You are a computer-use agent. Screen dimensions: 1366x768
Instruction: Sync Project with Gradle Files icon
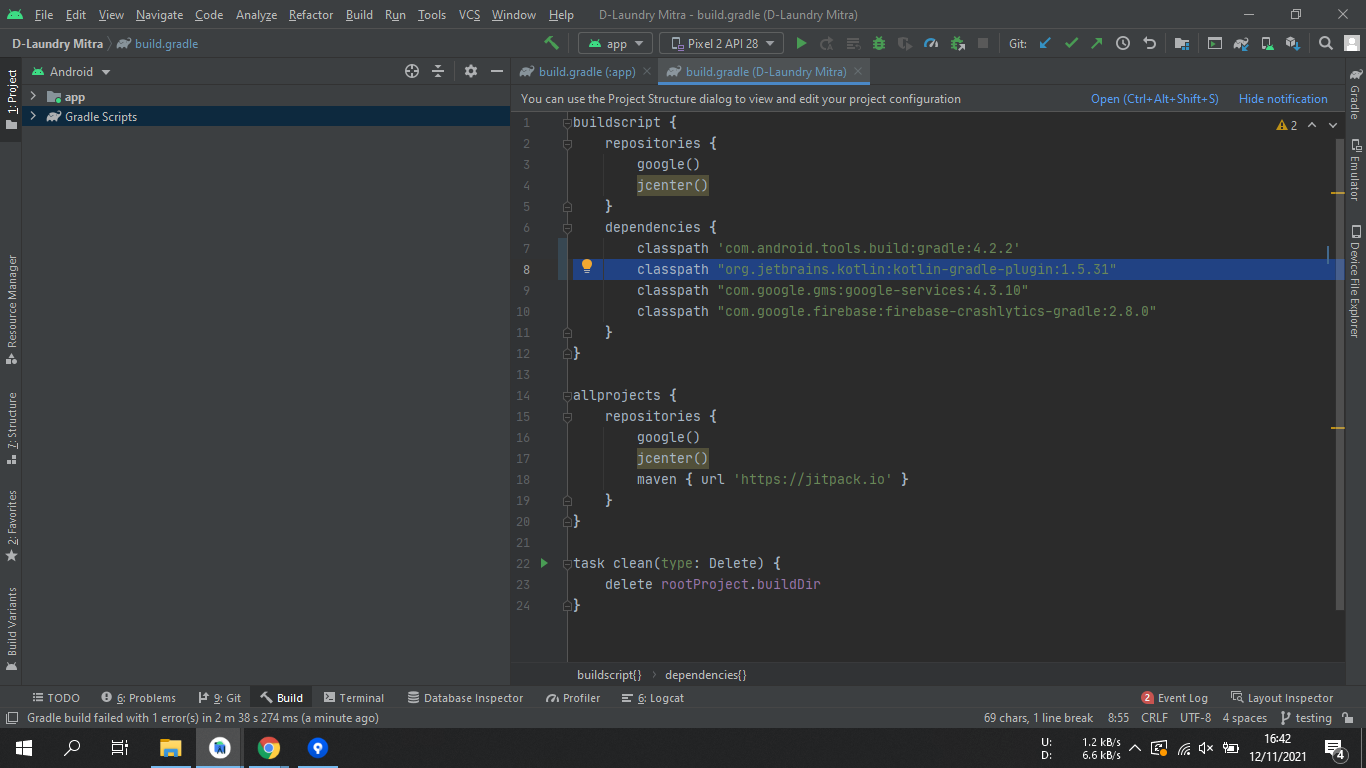(x=1241, y=43)
